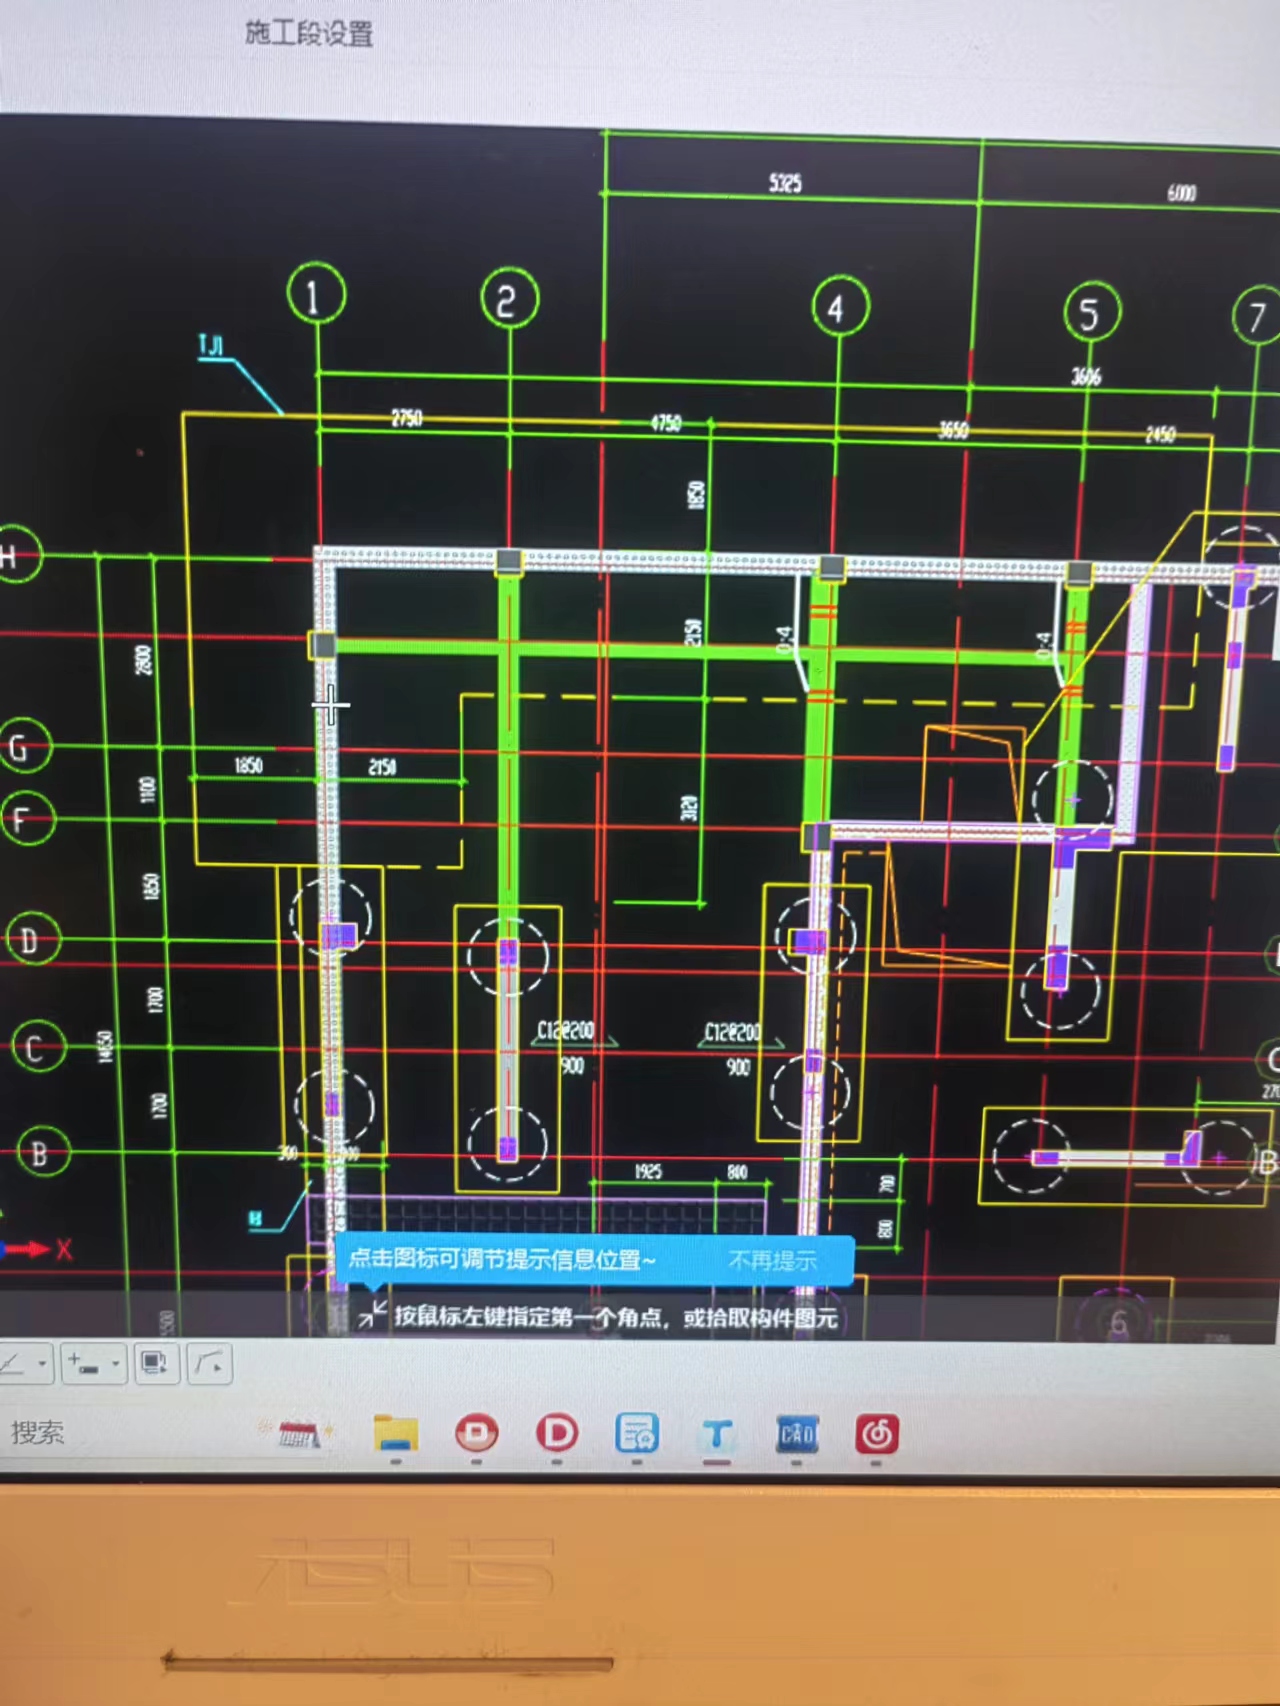
Task: Pick the gray column on axis 1 below H
Action: coord(323,645)
